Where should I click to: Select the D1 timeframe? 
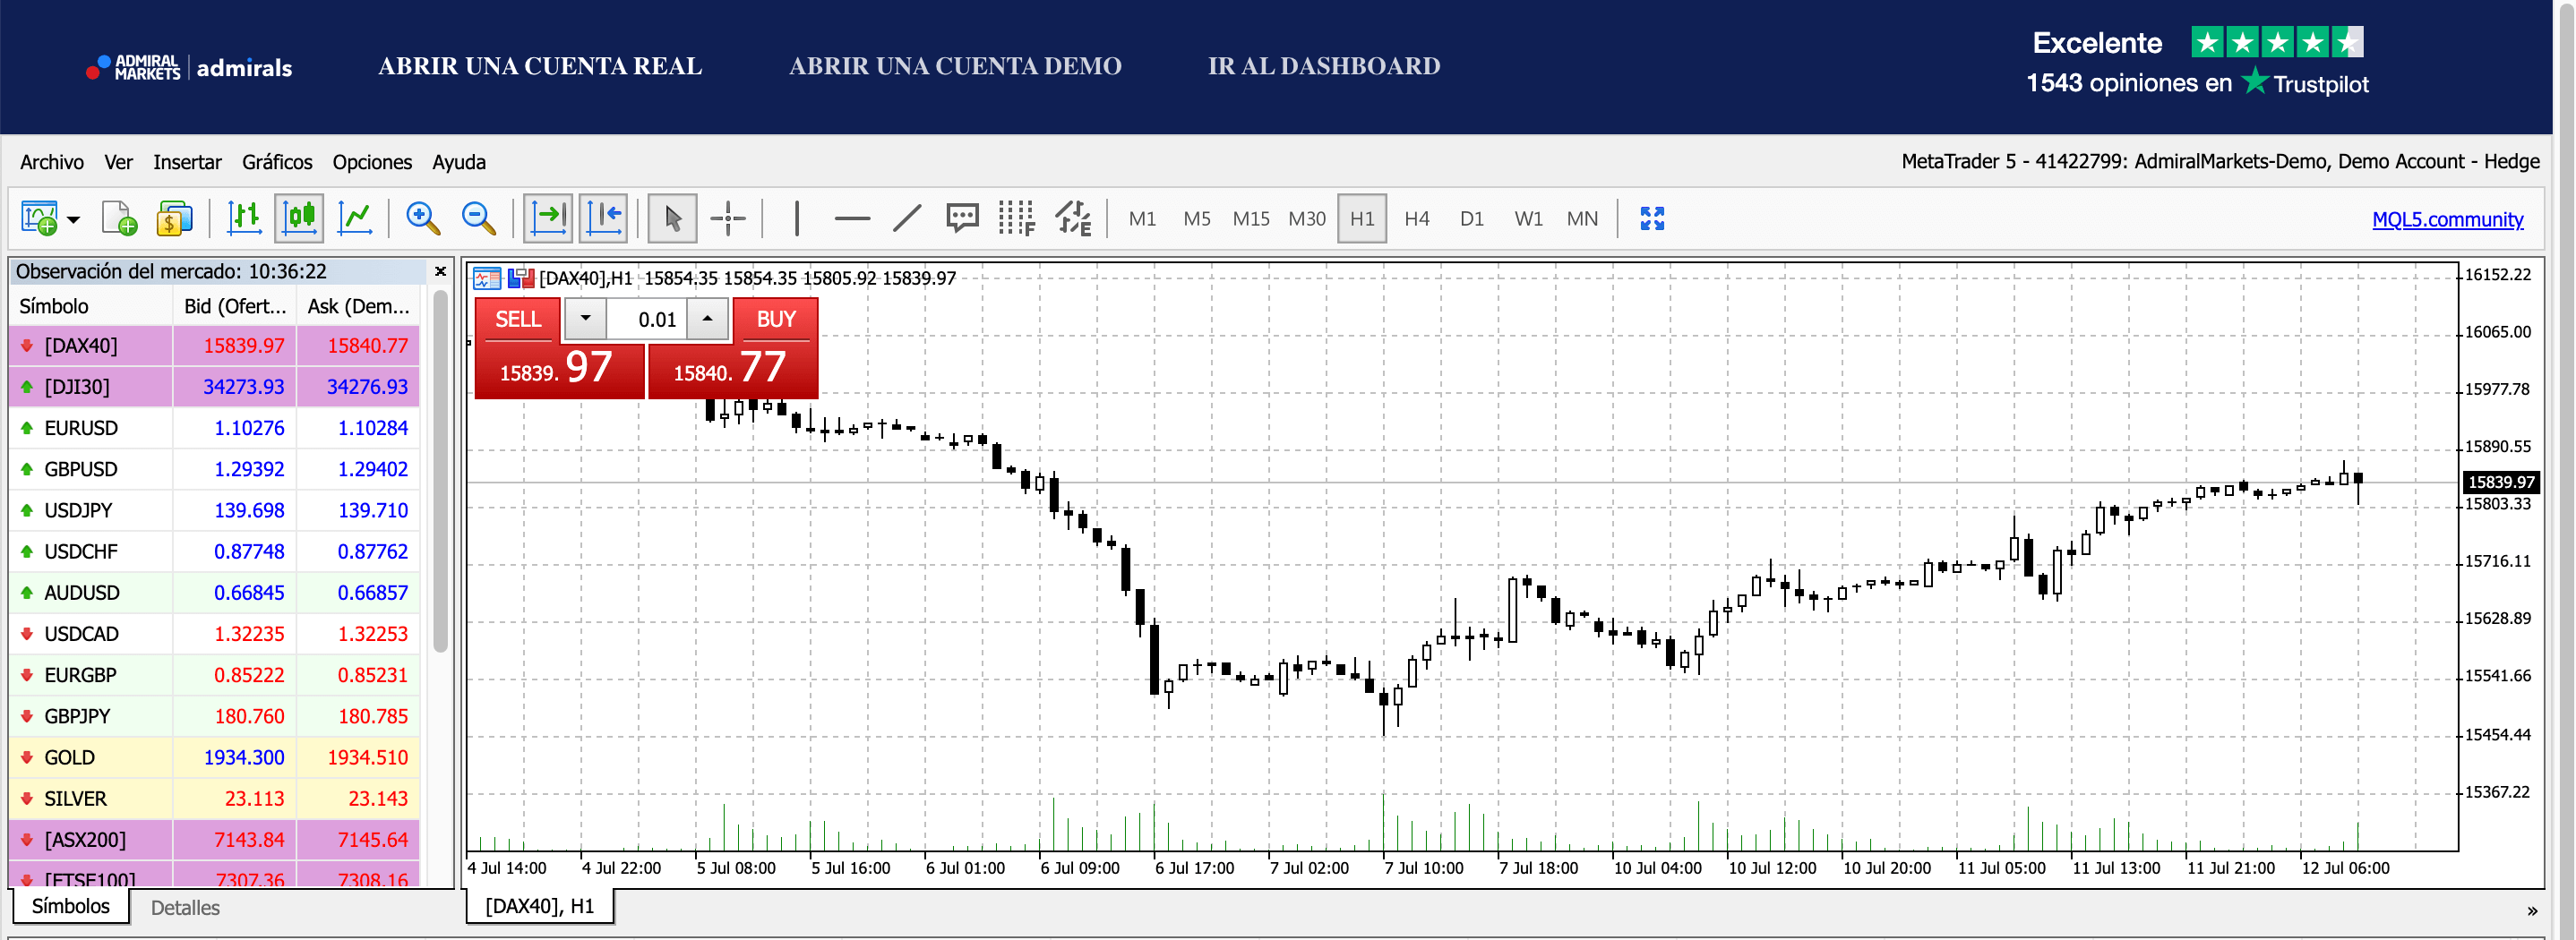tap(1472, 218)
